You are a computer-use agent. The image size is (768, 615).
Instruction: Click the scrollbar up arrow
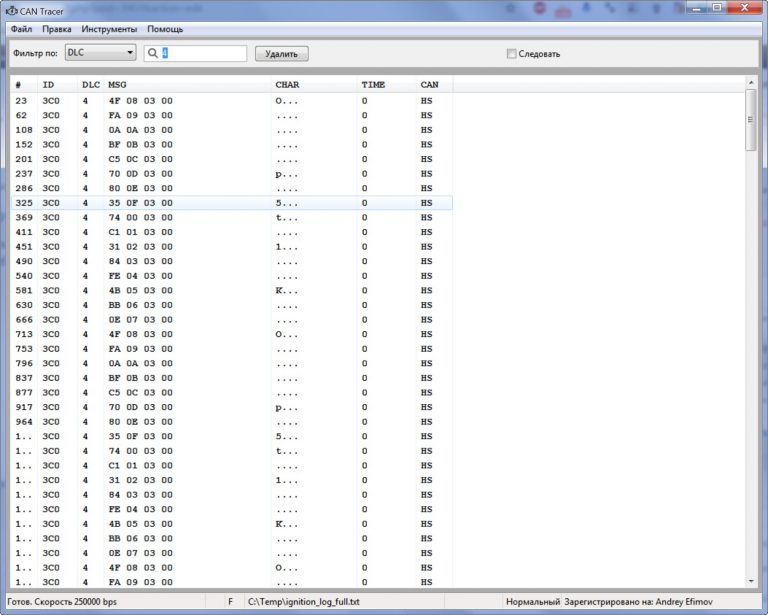(751, 83)
